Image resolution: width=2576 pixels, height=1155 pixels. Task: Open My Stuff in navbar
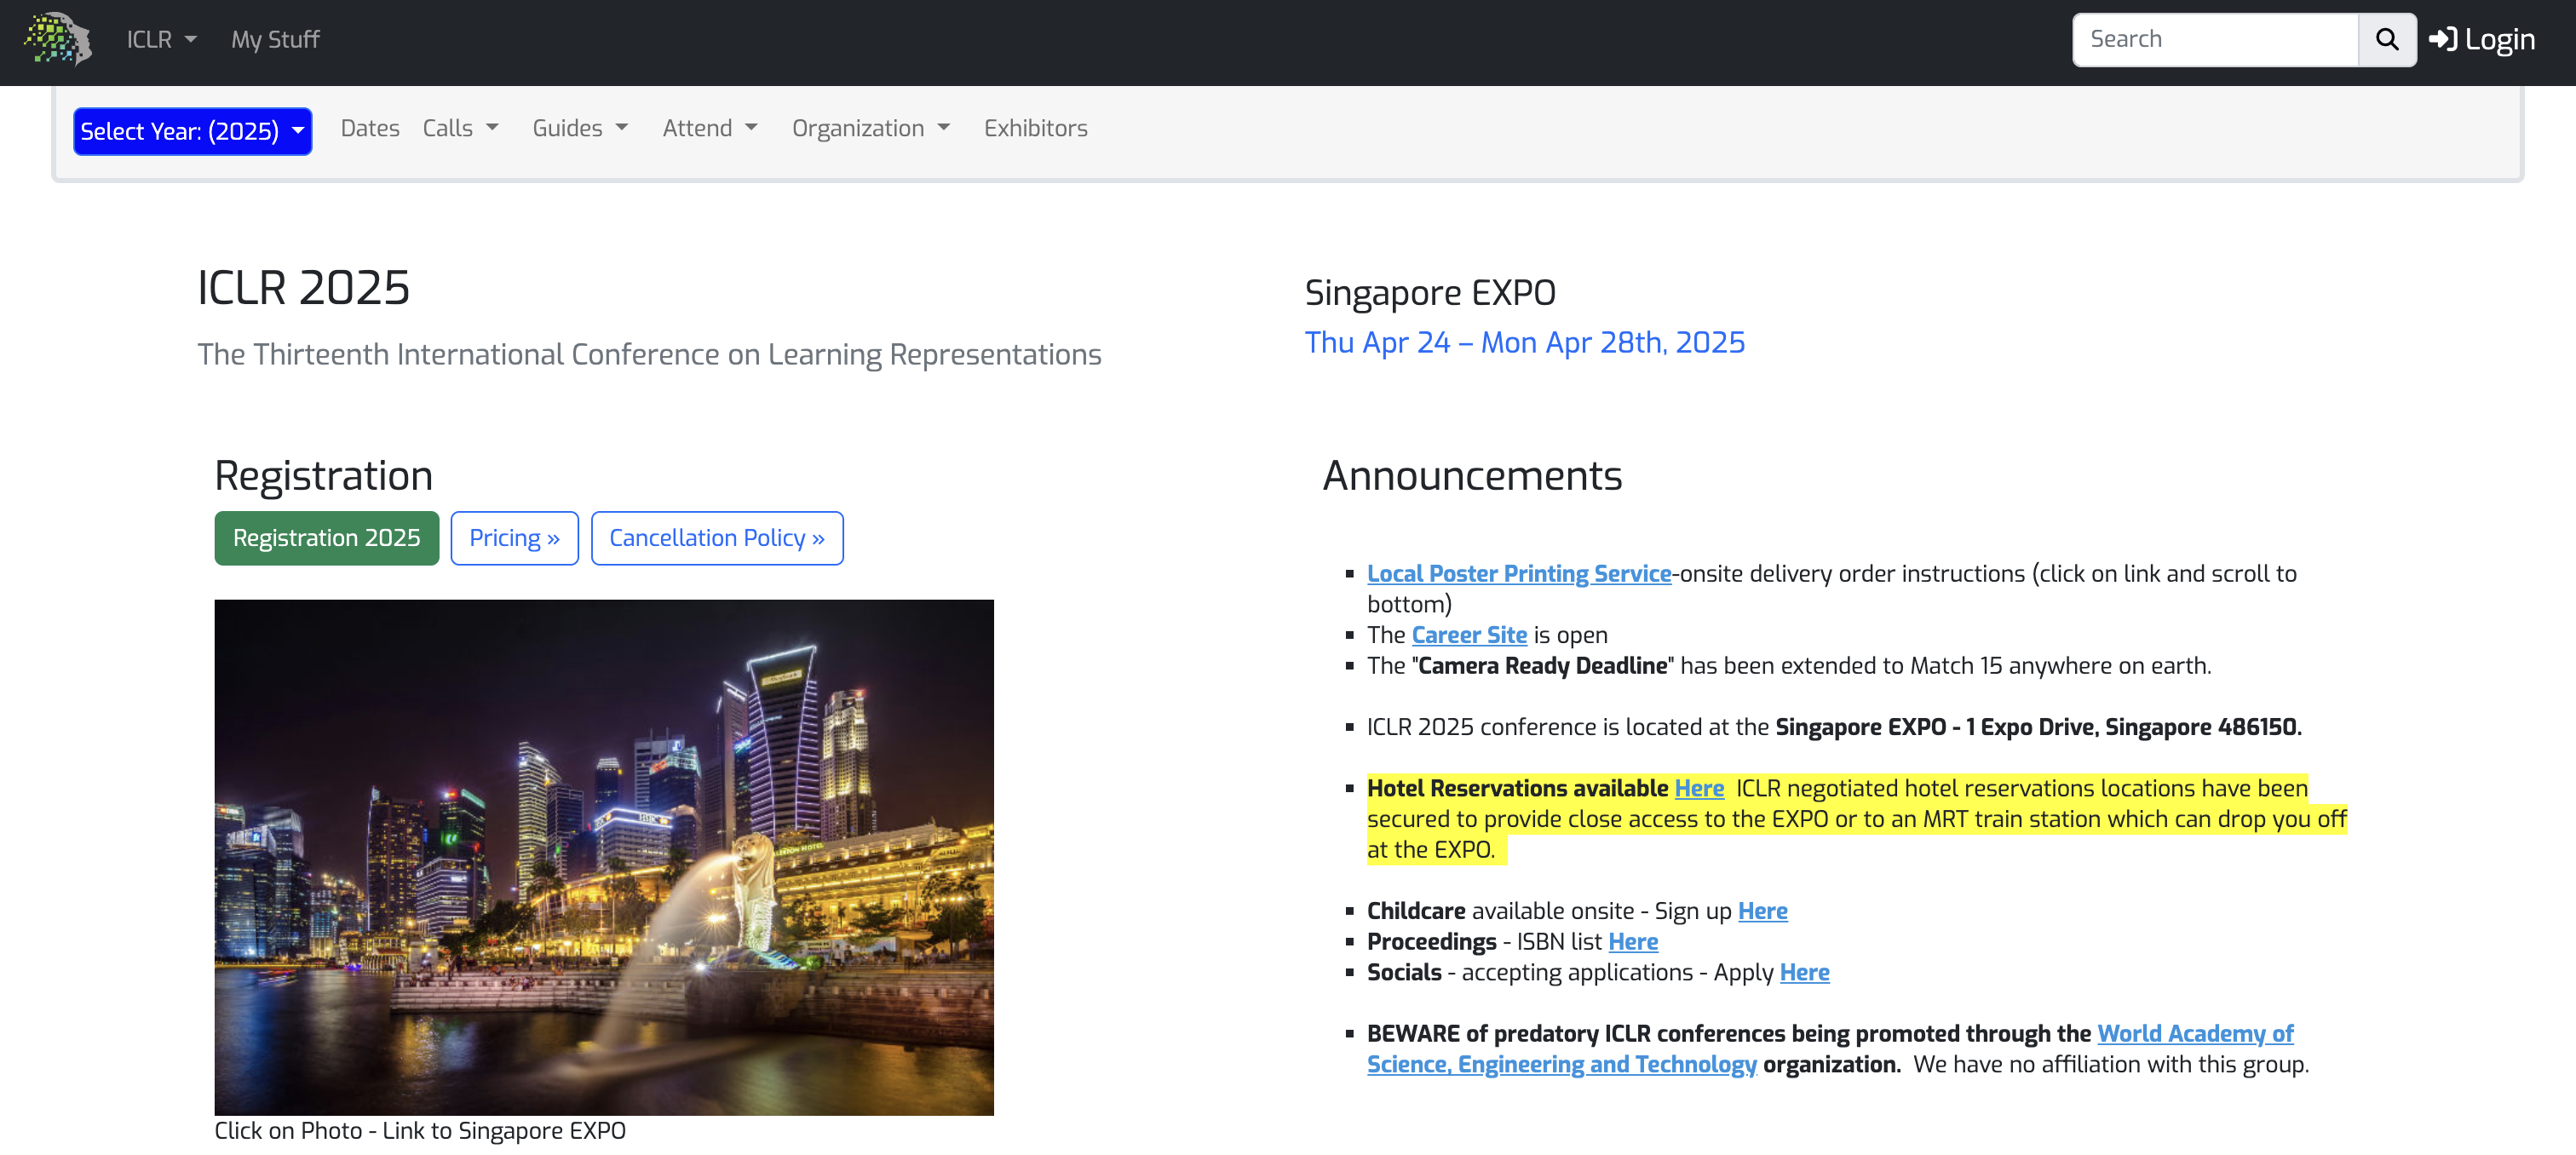275,40
